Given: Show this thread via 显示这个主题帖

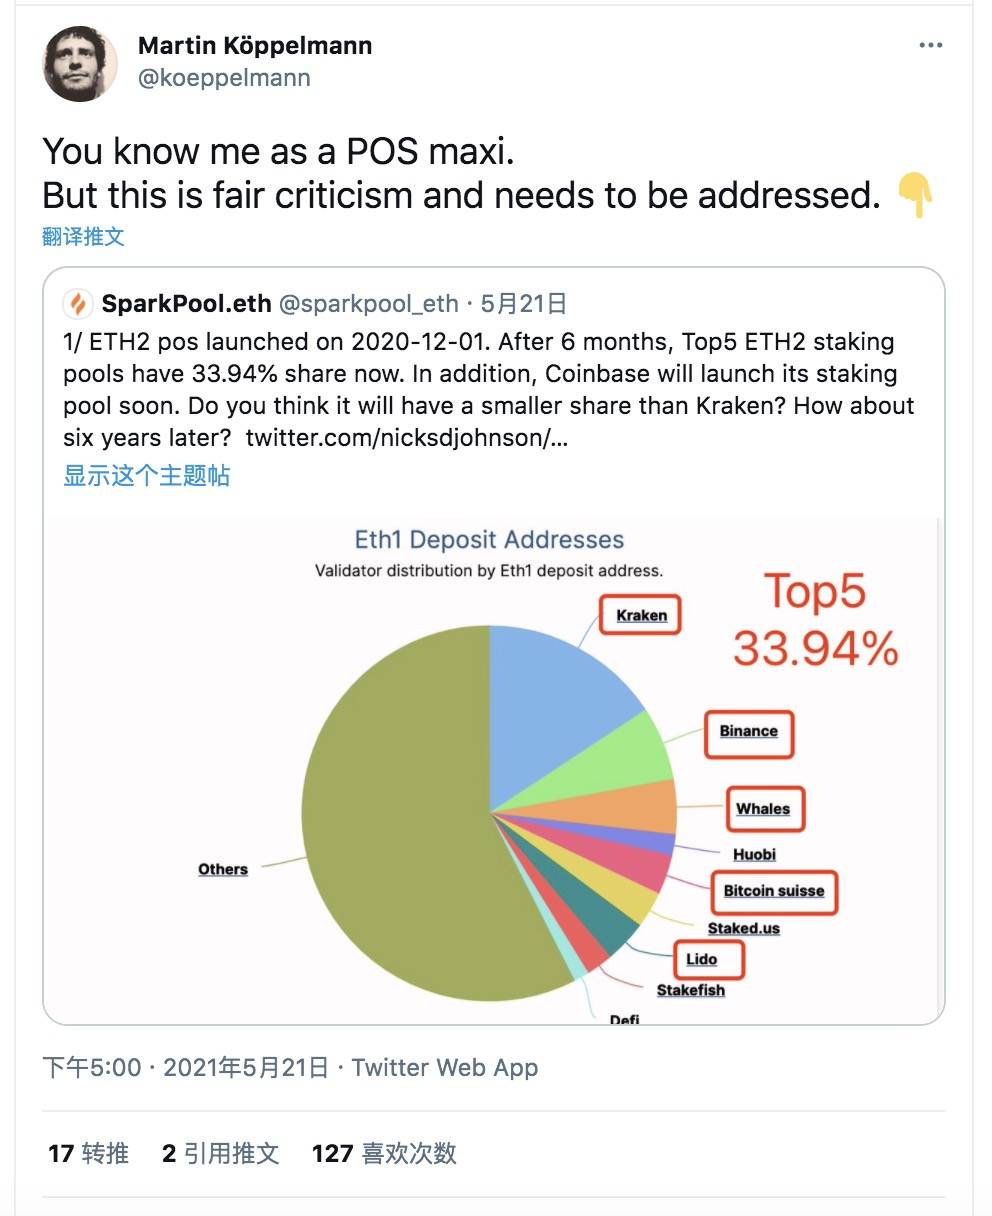Looking at the screenshot, I should pyautogui.click(x=146, y=474).
